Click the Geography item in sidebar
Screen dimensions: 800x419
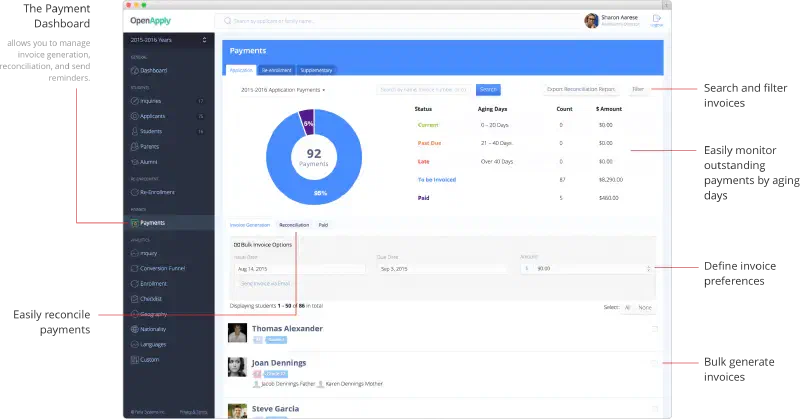point(154,314)
